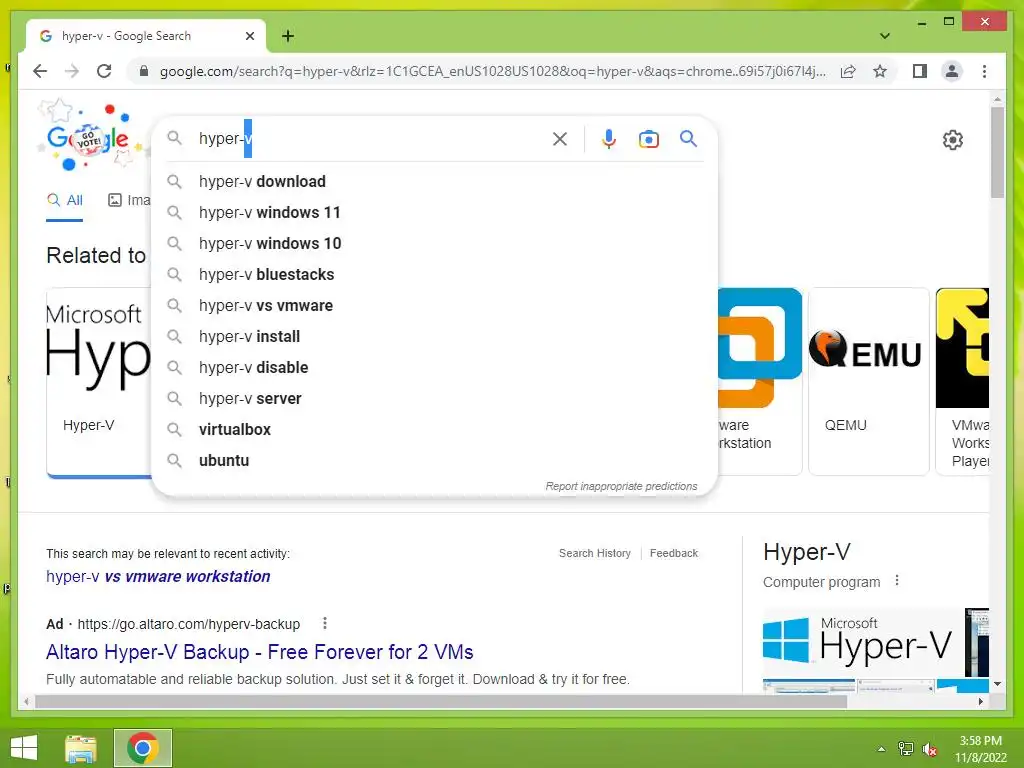Select suggestion hyper-v windows 11
Viewport: 1024px width, 768px height.
(x=434, y=212)
